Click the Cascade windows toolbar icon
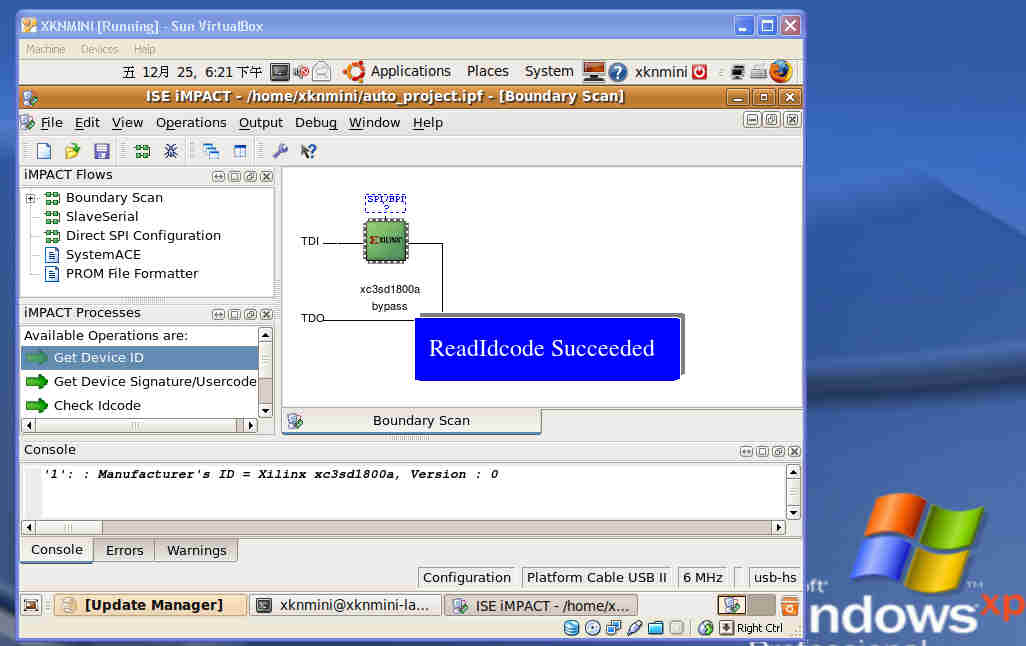This screenshot has width=1026, height=646. [211, 151]
